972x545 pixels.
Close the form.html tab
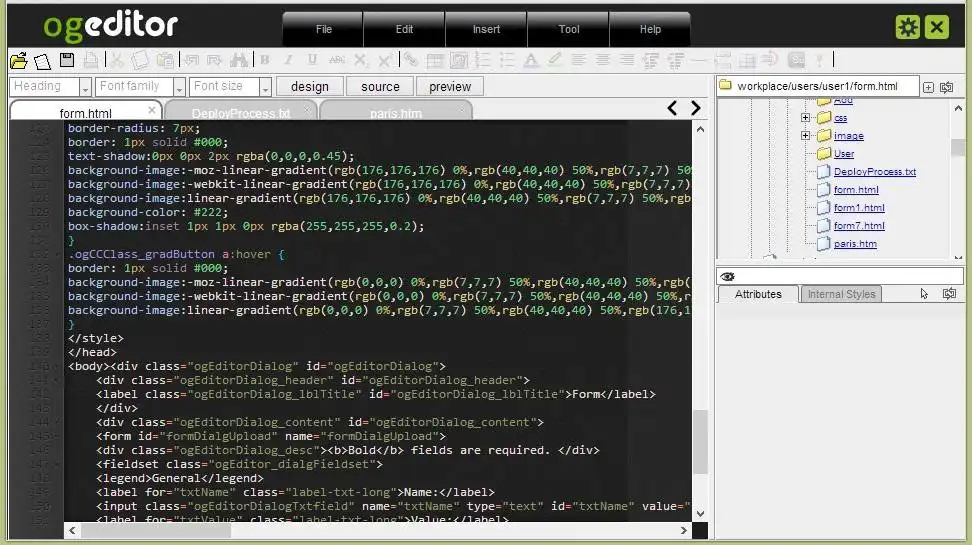tap(152, 110)
